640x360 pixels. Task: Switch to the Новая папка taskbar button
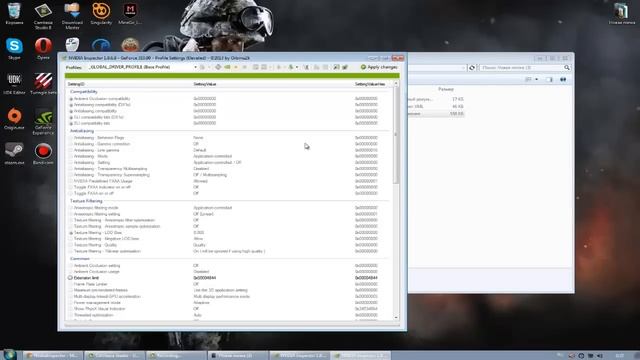pyautogui.click(x=238, y=356)
